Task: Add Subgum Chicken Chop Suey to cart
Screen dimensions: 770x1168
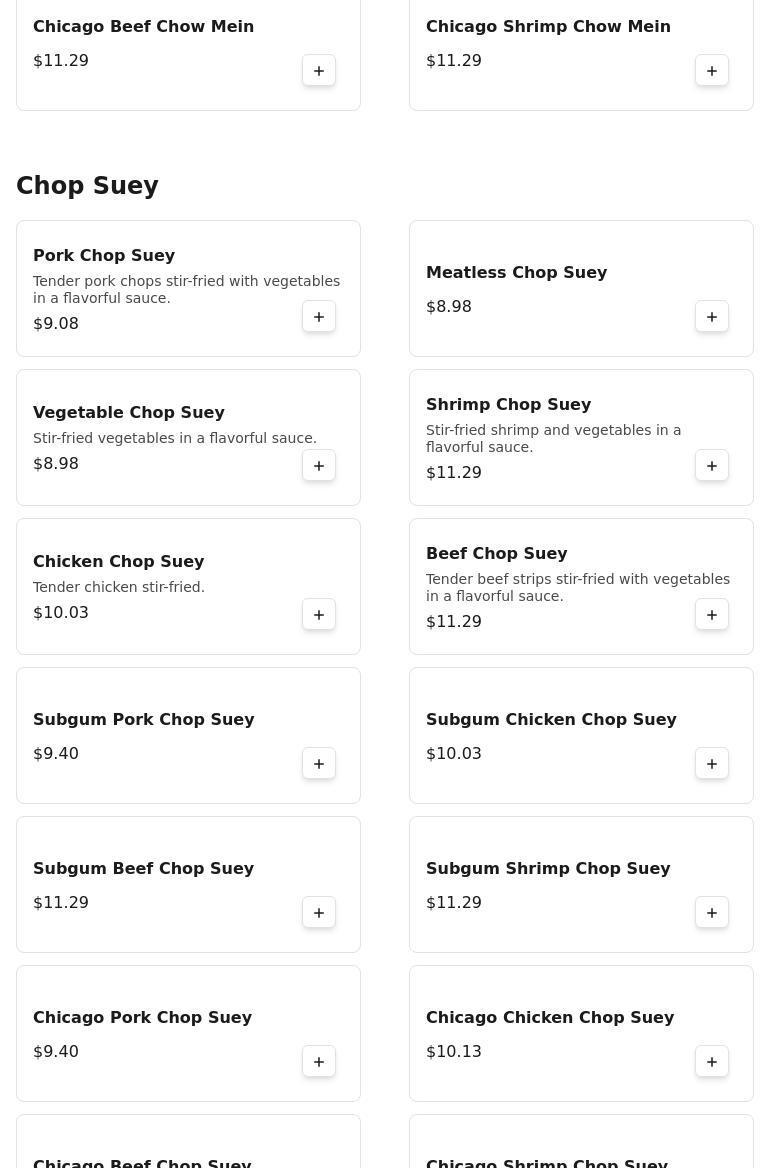Action: 712,764
